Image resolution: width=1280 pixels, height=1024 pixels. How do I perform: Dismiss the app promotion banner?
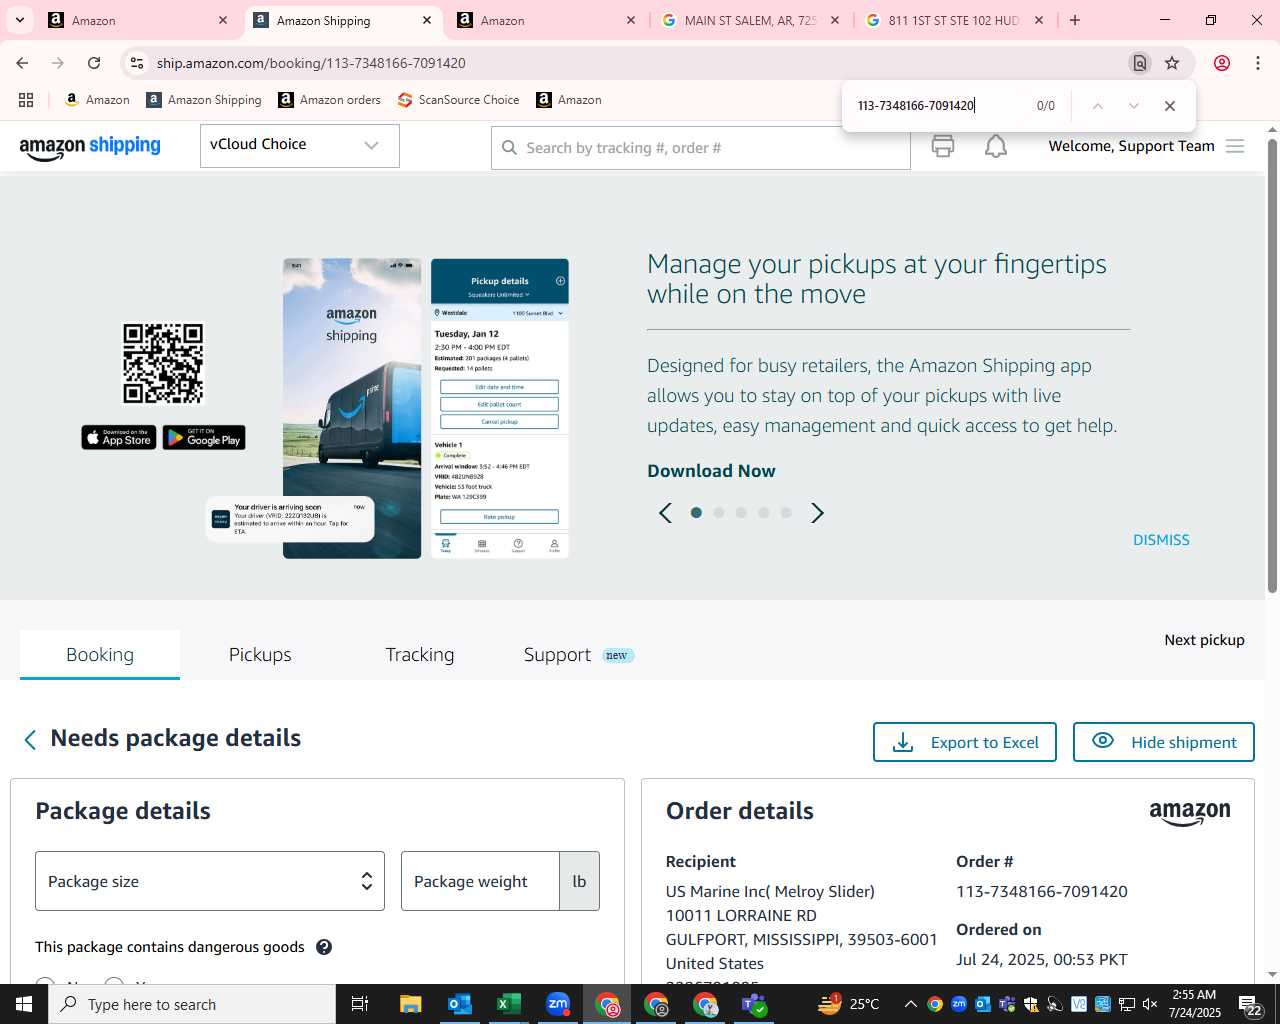click(x=1161, y=540)
